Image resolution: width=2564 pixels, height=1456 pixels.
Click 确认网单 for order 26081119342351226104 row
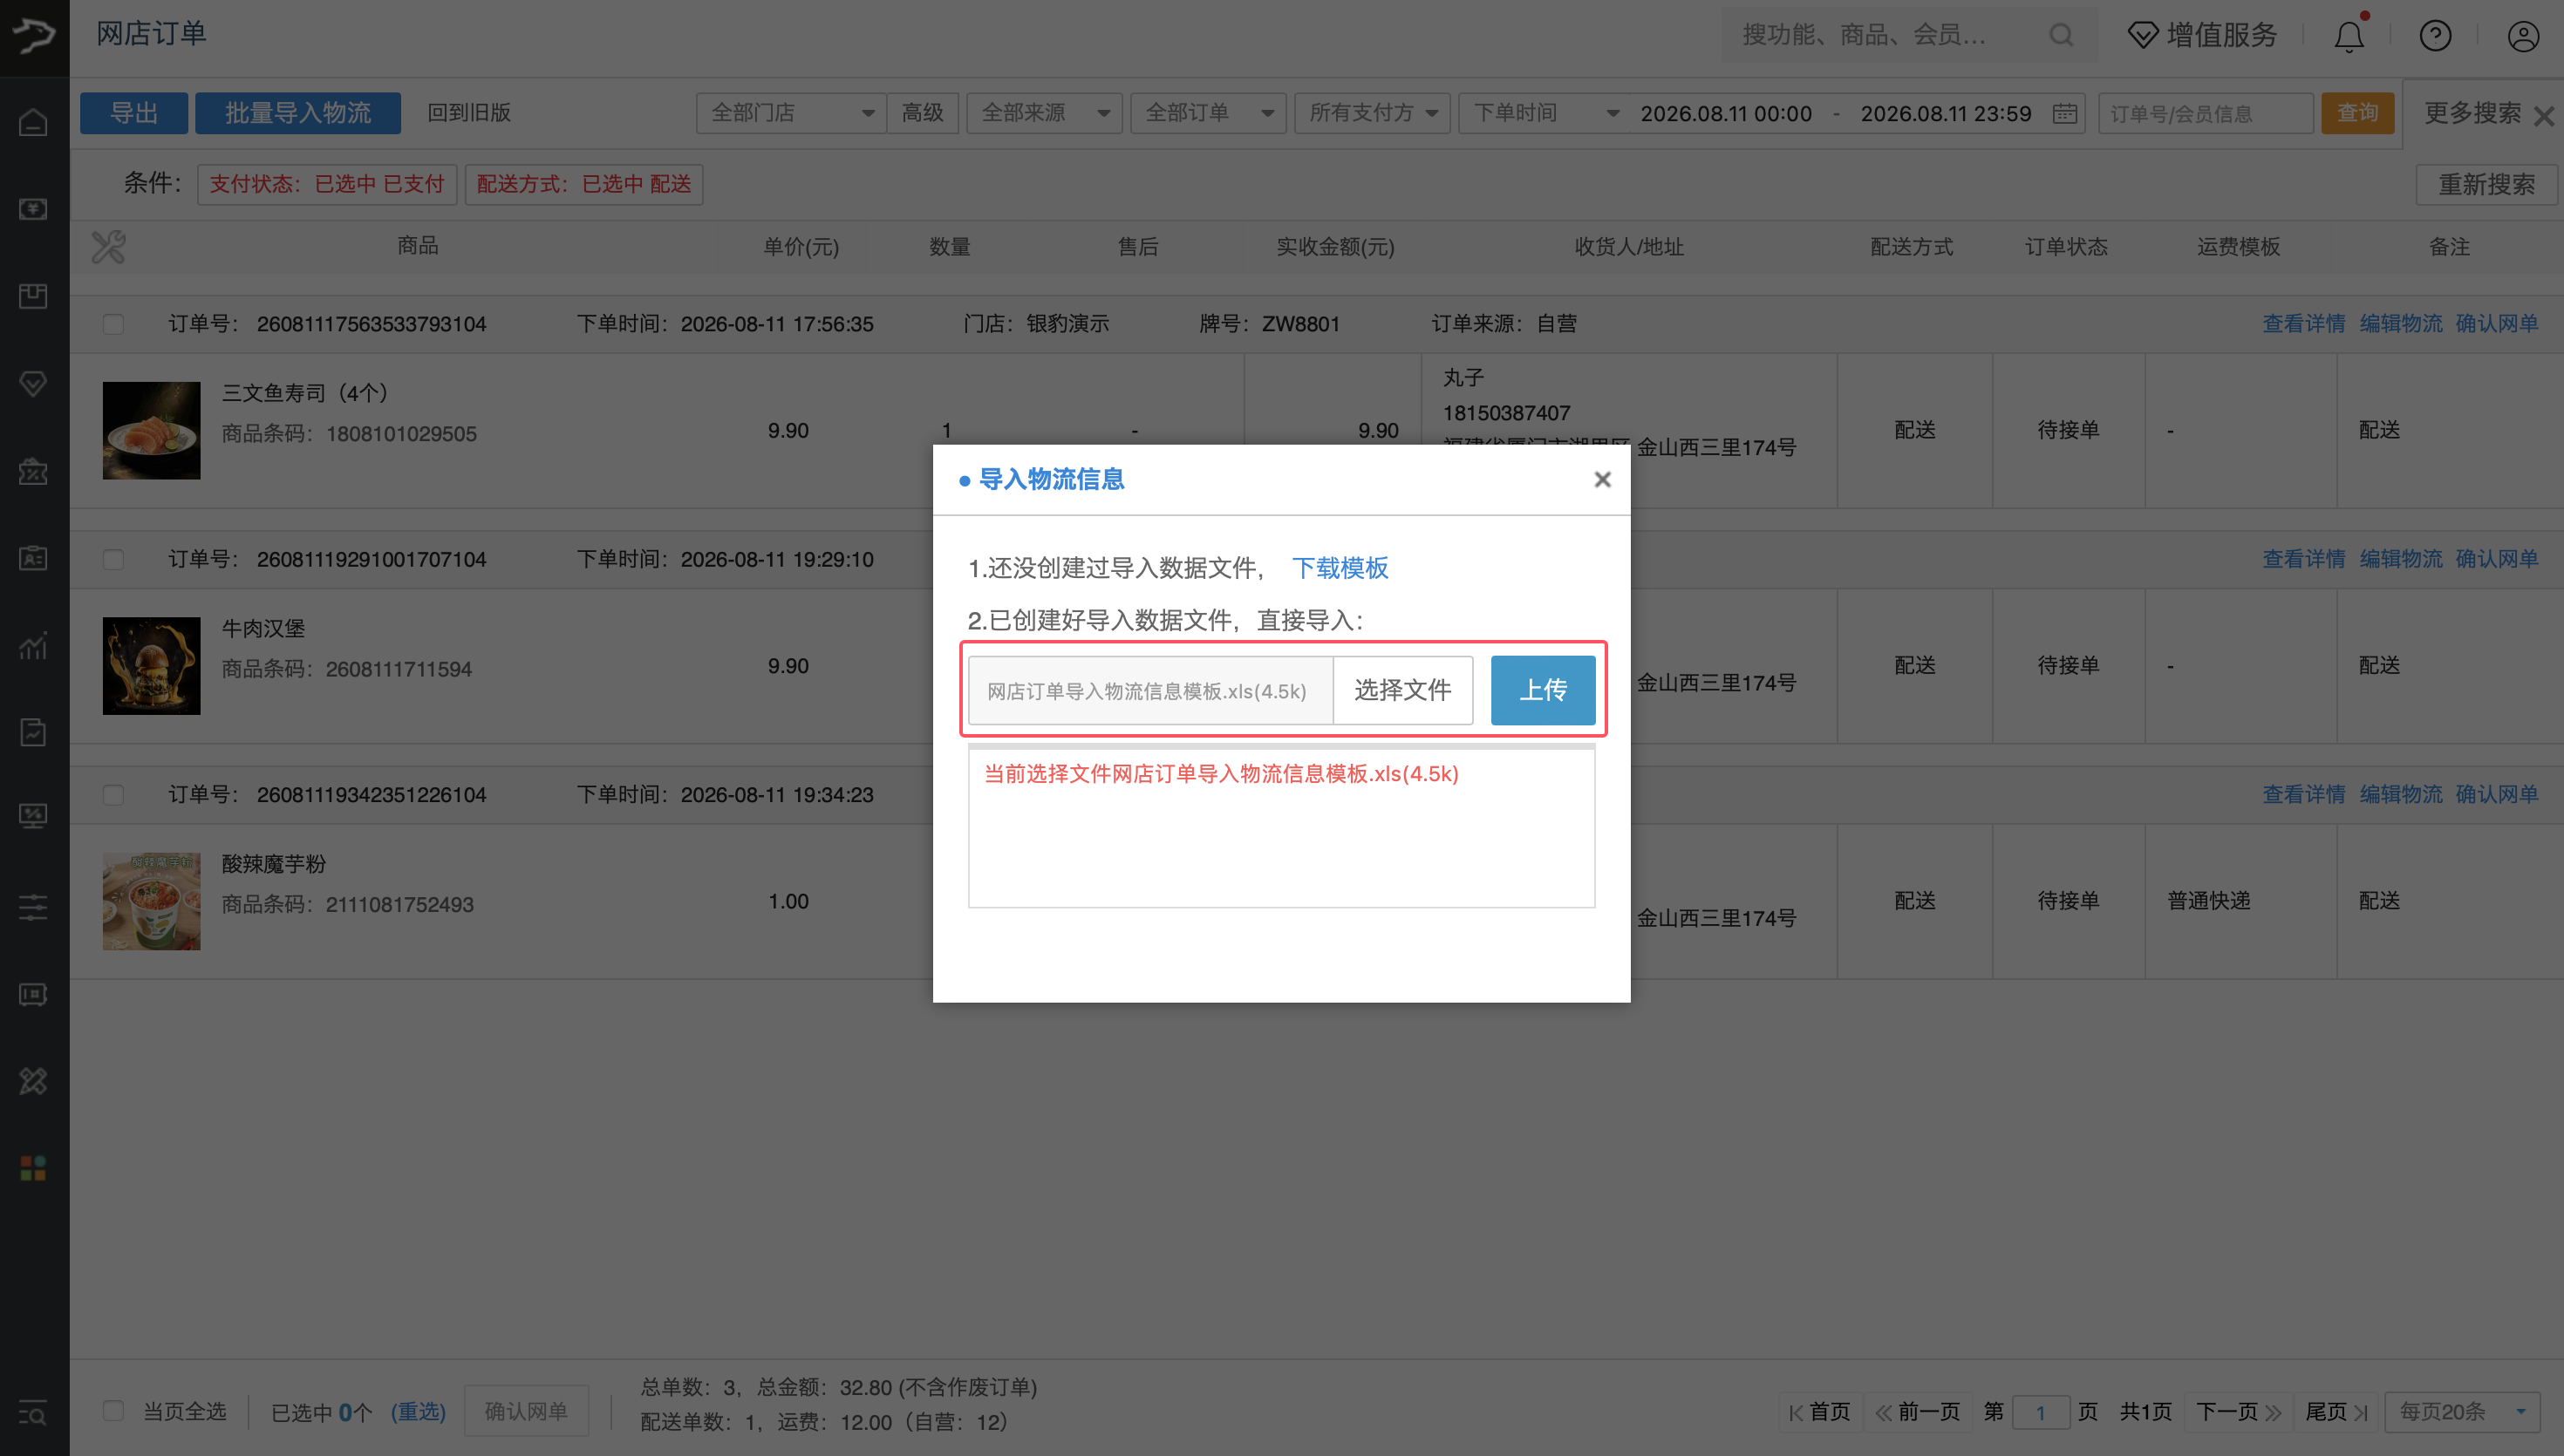(2497, 794)
